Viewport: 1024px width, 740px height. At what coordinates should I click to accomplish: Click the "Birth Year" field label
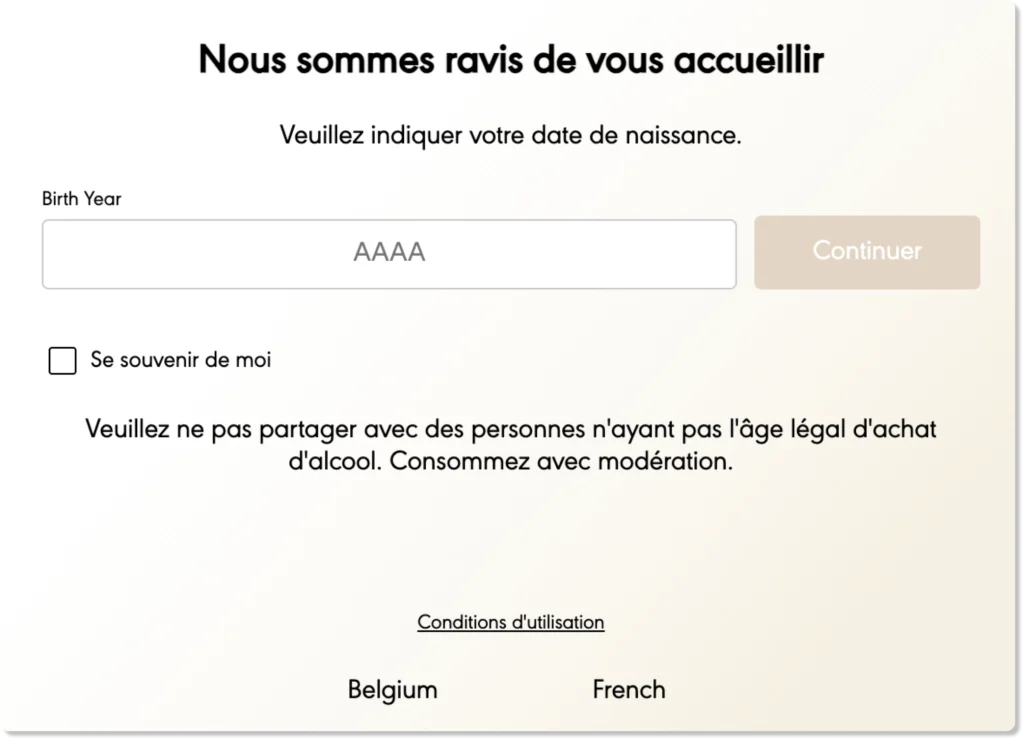pyautogui.click(x=81, y=199)
